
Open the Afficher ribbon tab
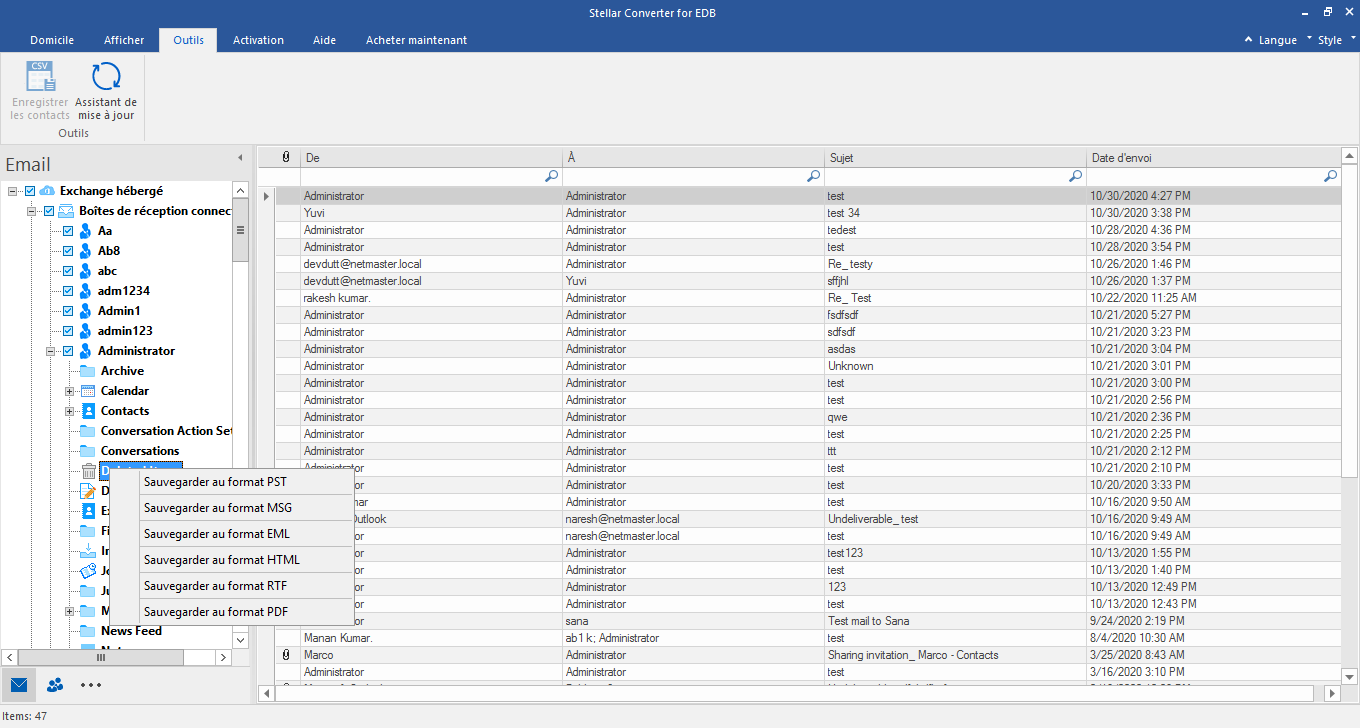[x=124, y=40]
